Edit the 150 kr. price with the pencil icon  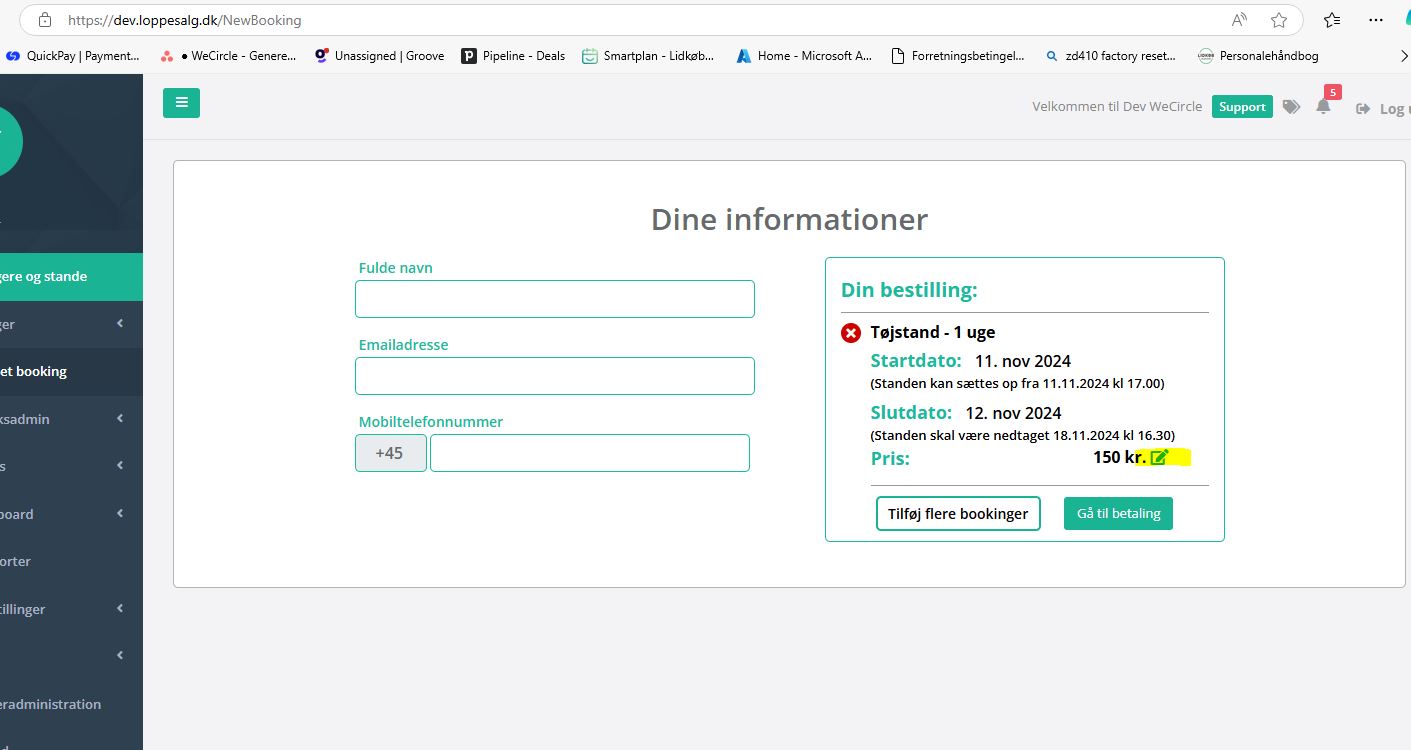(x=1159, y=458)
